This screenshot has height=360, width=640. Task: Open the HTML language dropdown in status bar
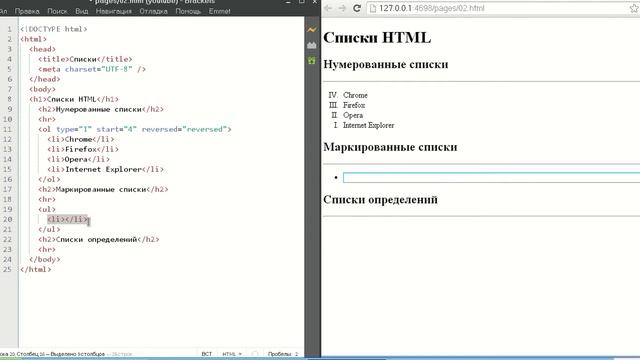(232, 354)
